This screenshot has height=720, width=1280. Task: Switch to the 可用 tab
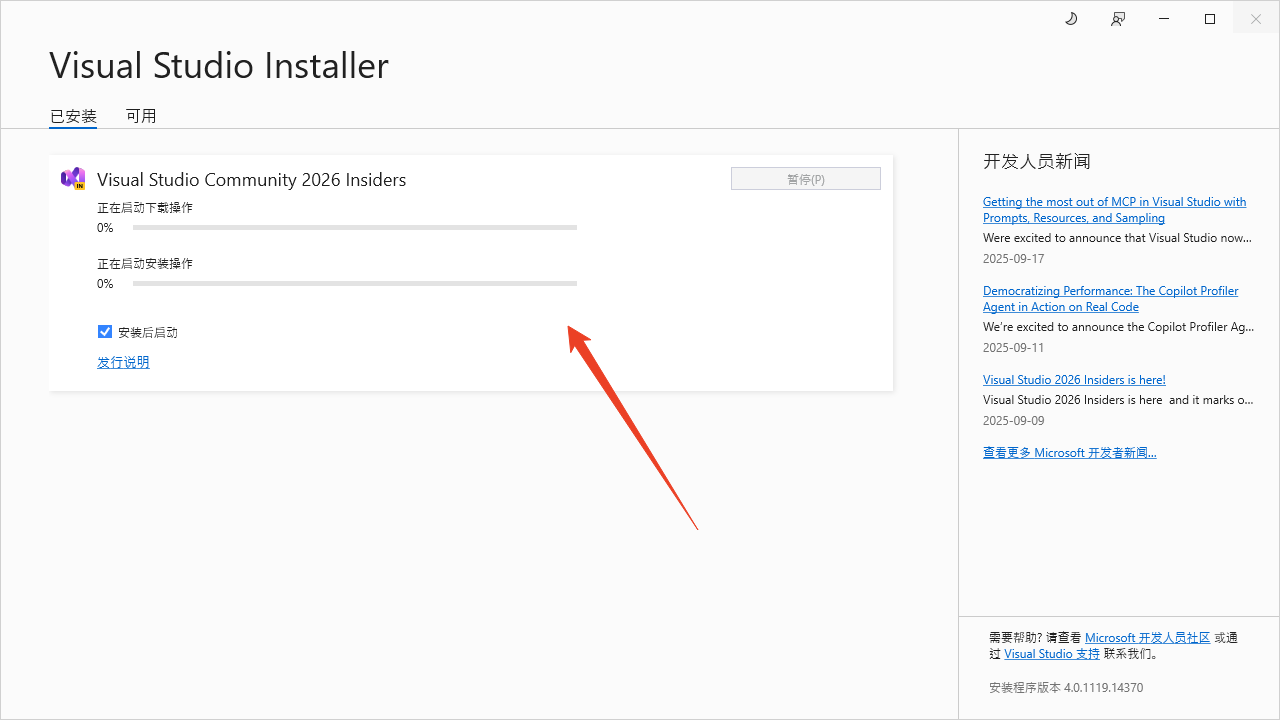141,116
